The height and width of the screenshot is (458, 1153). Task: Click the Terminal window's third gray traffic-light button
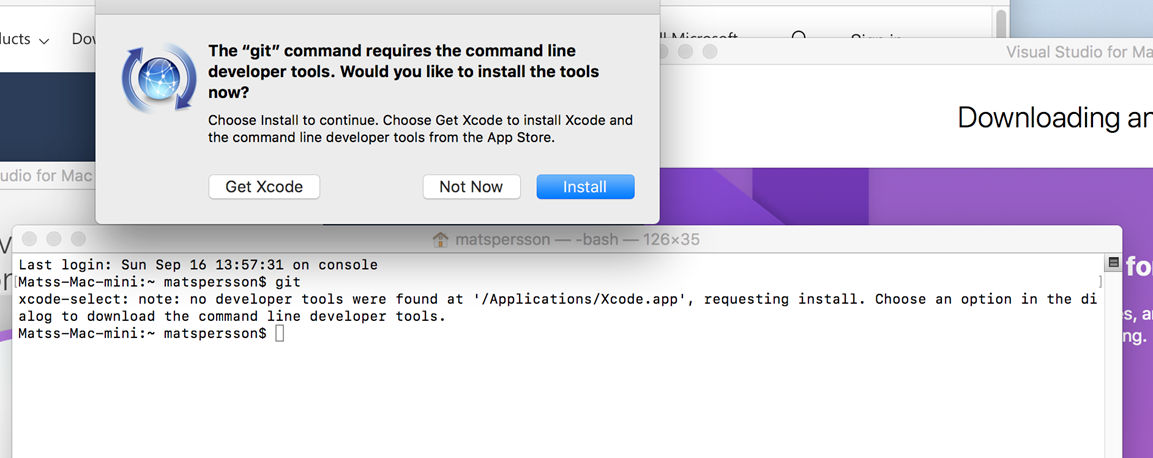click(78, 239)
